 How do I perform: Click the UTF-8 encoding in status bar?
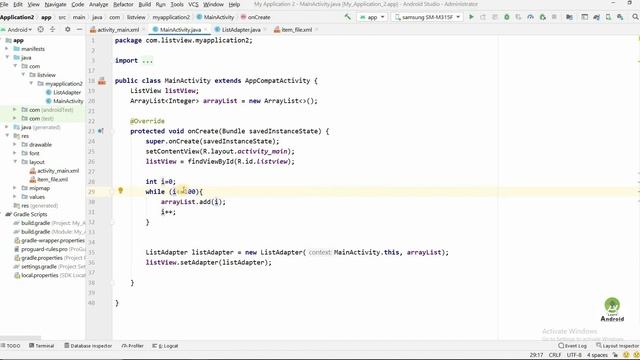click(x=574, y=355)
